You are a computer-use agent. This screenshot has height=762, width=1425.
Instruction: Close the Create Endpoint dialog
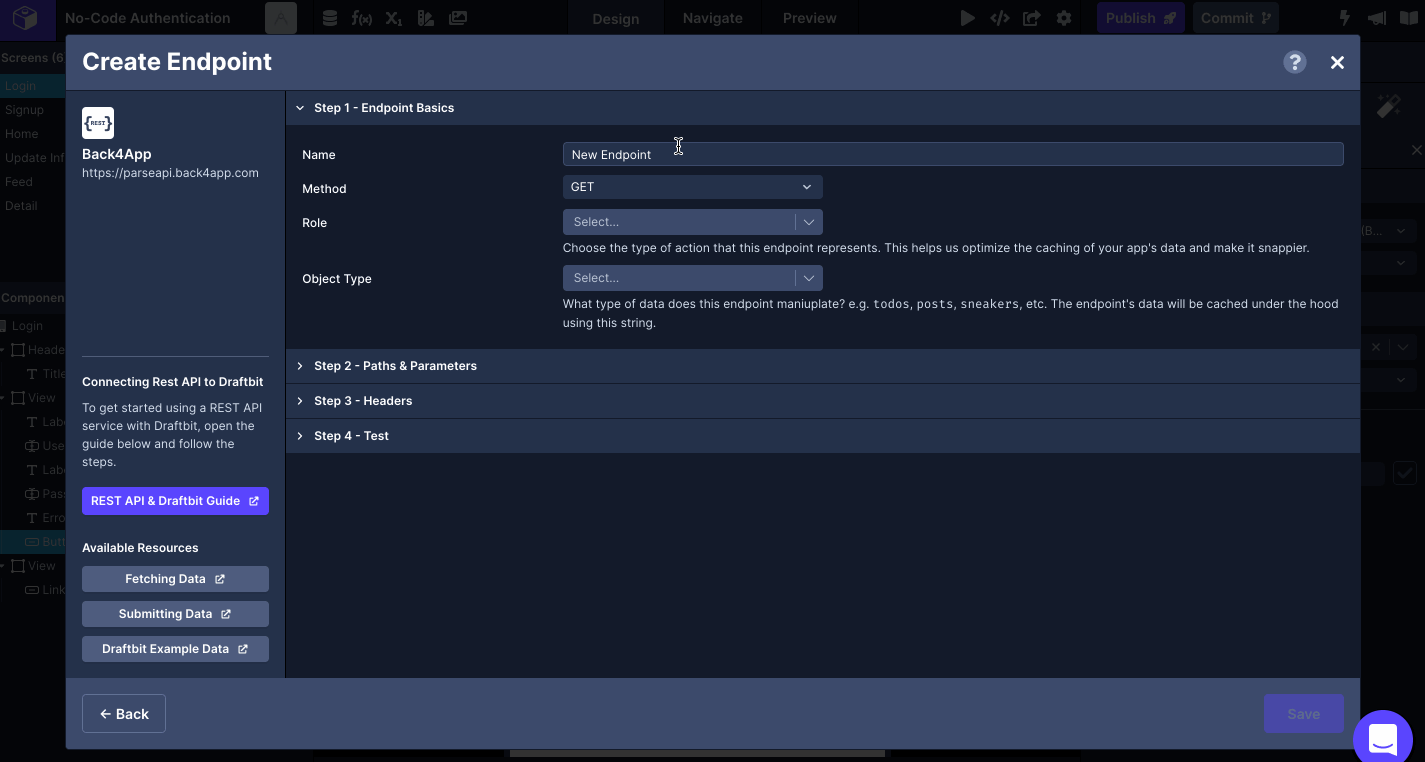tap(1337, 62)
